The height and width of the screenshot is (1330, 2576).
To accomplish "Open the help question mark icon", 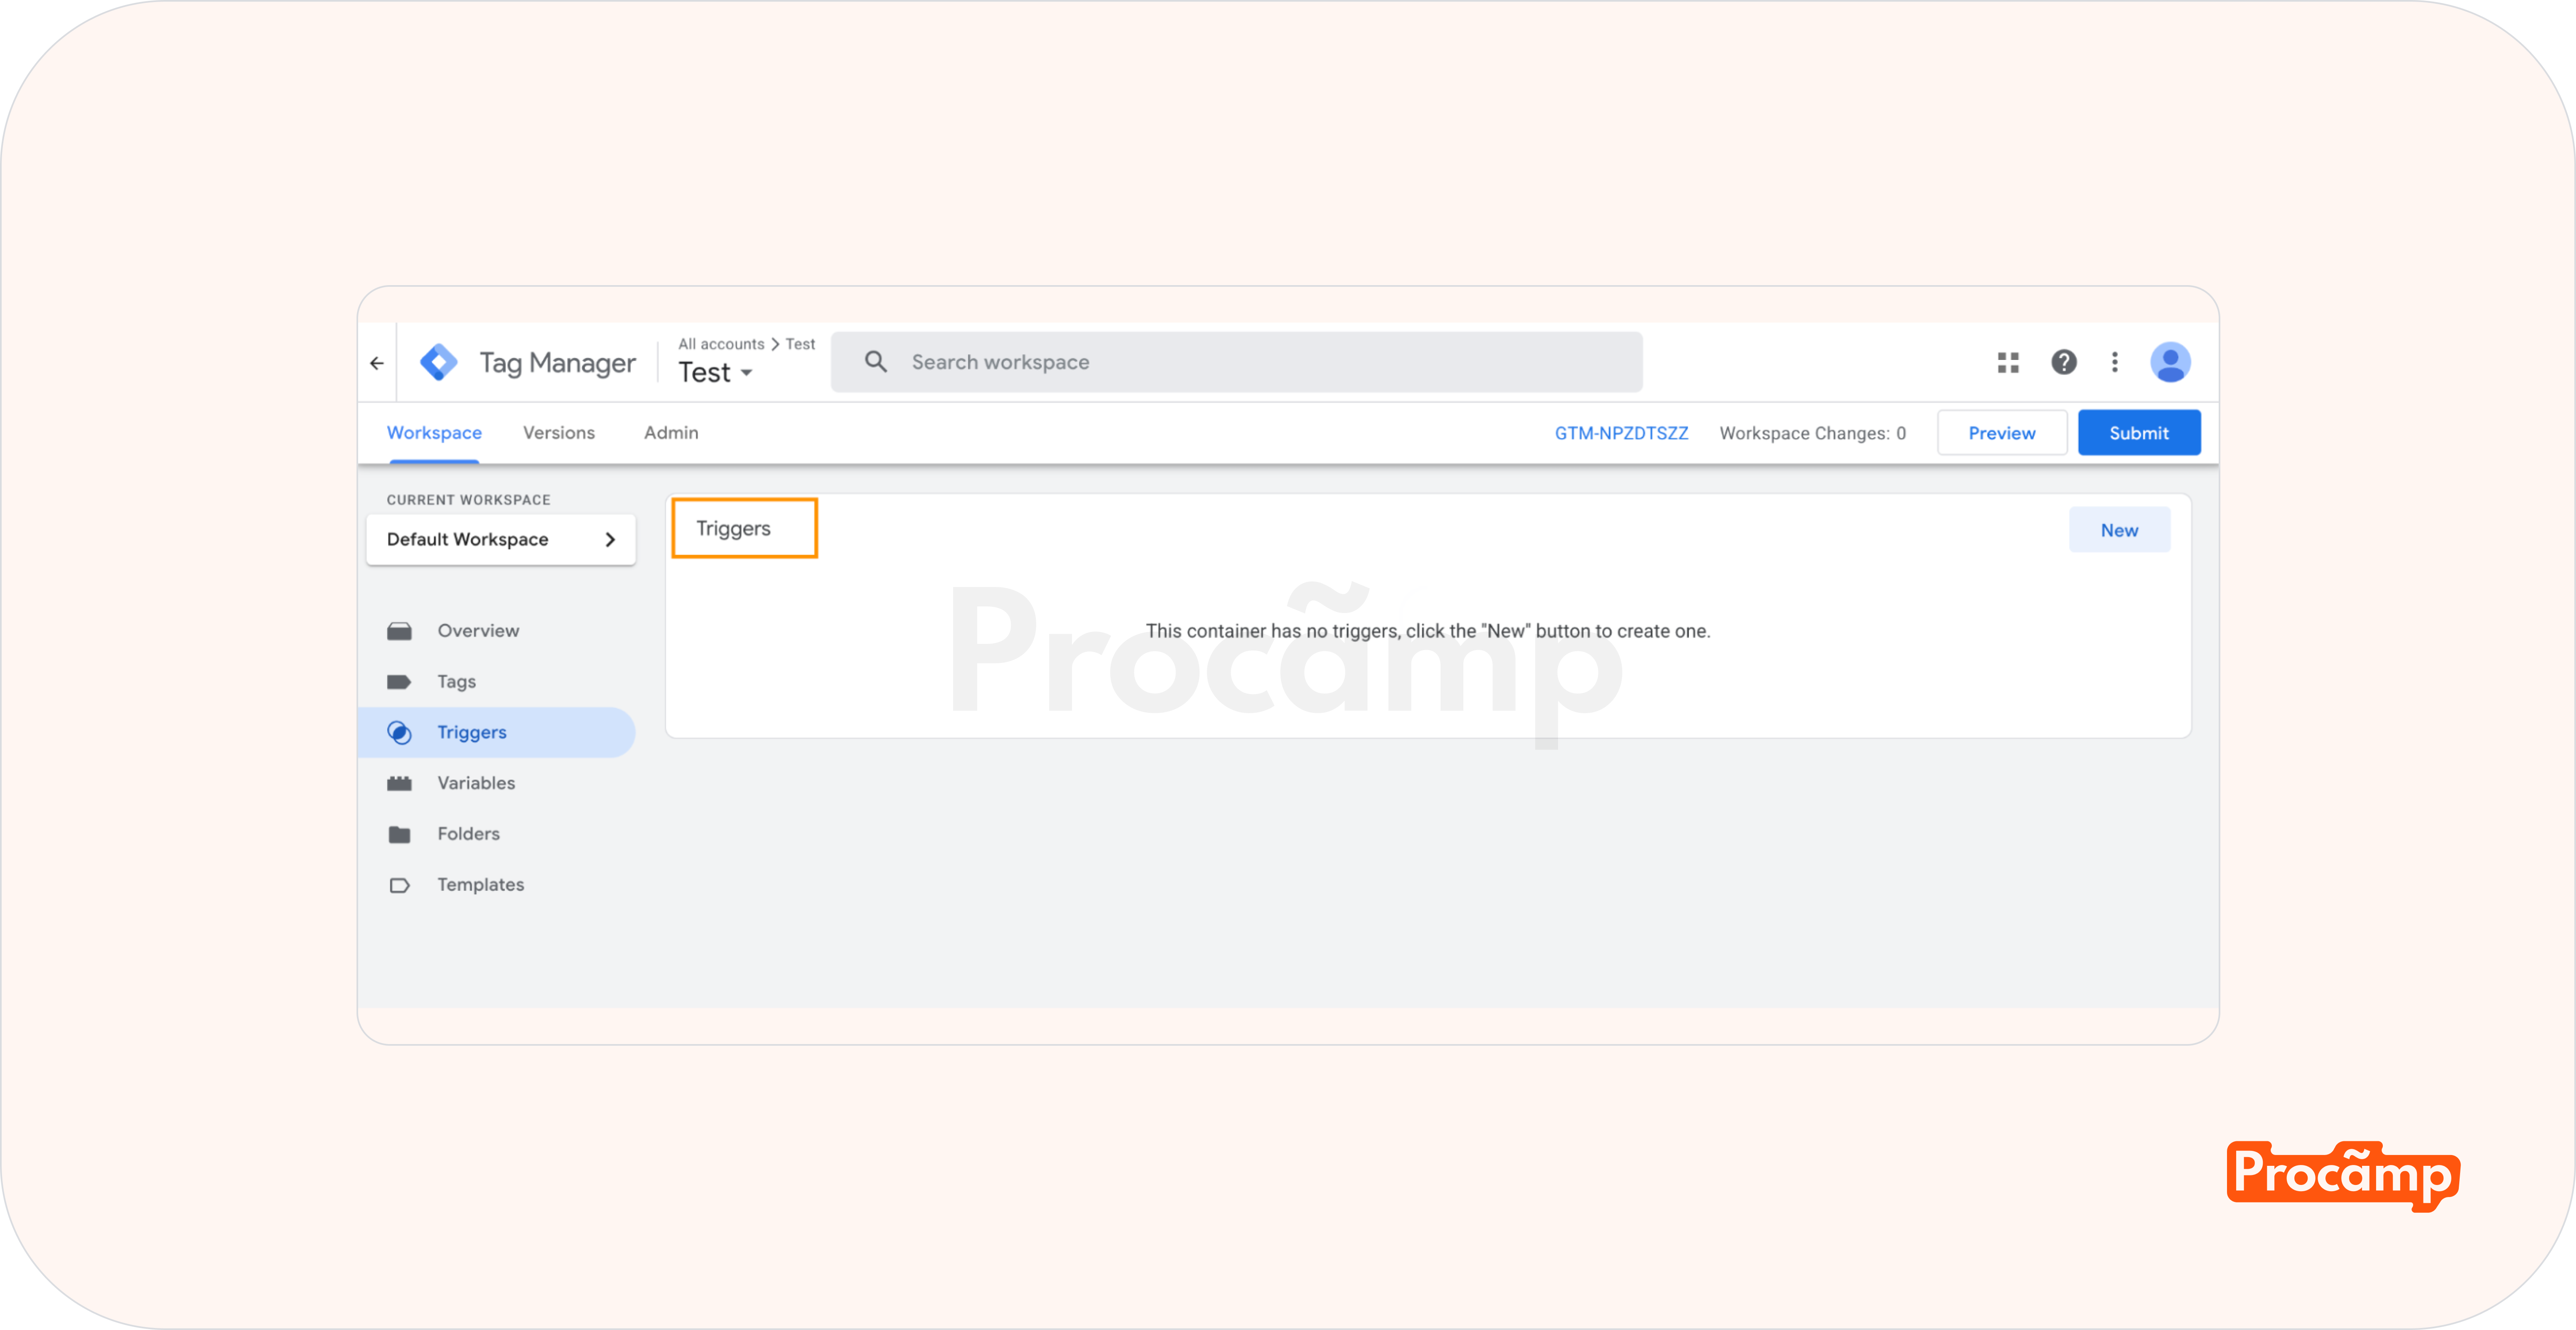I will tap(2064, 362).
